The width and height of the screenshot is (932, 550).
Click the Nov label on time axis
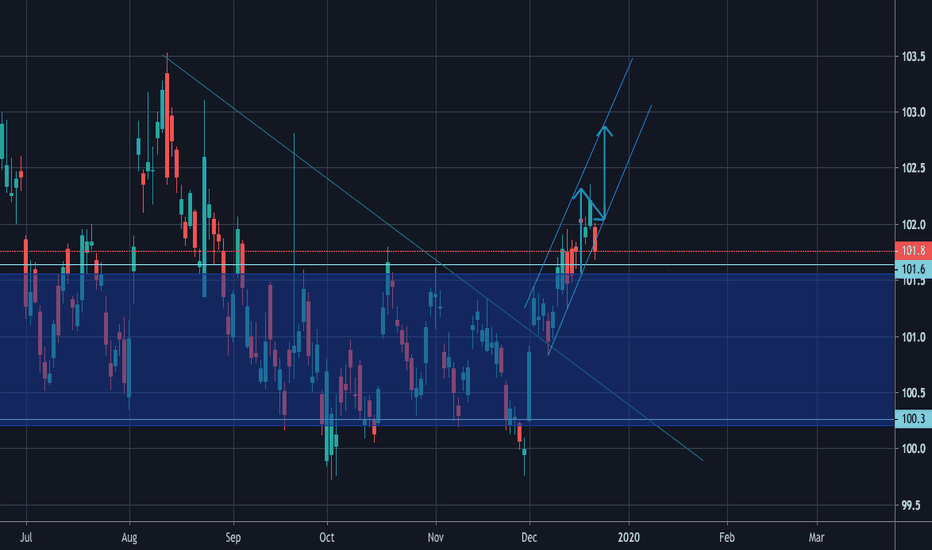[x=436, y=538]
